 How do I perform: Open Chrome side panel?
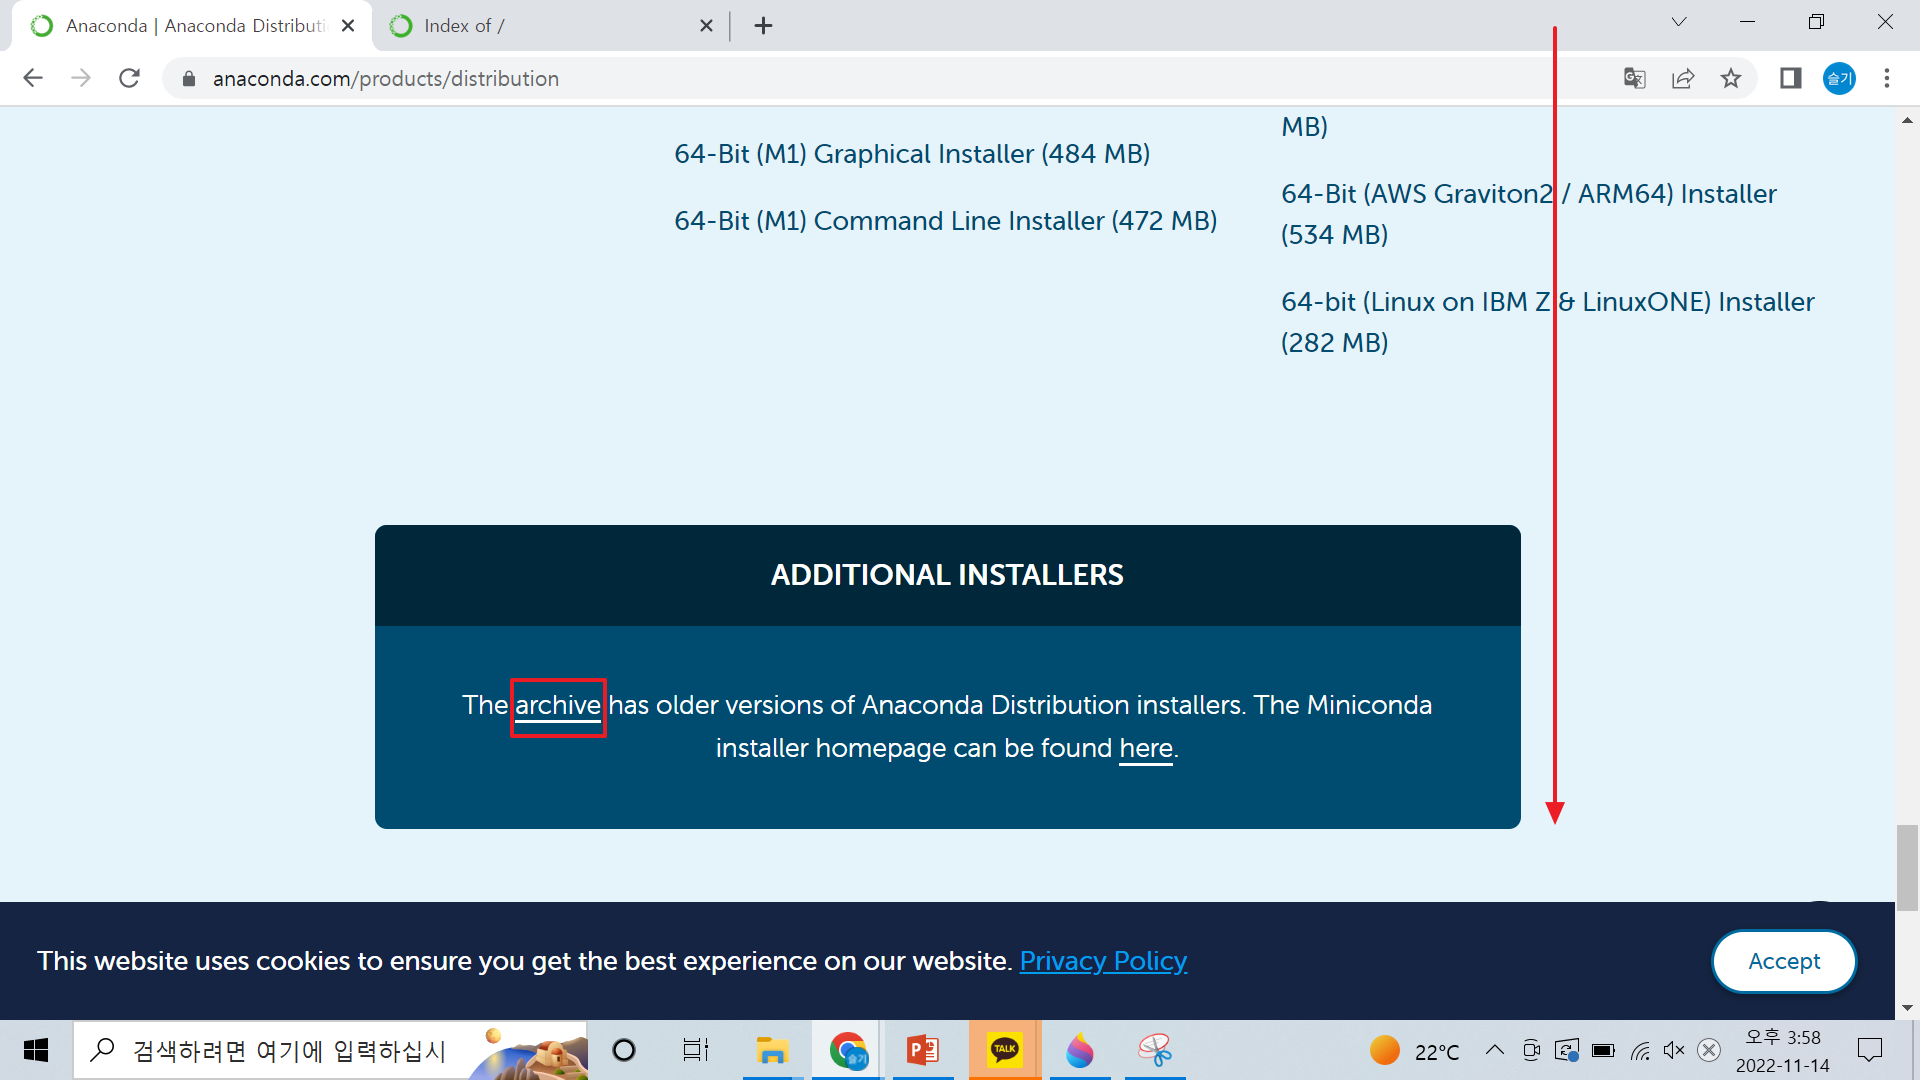[1790, 78]
